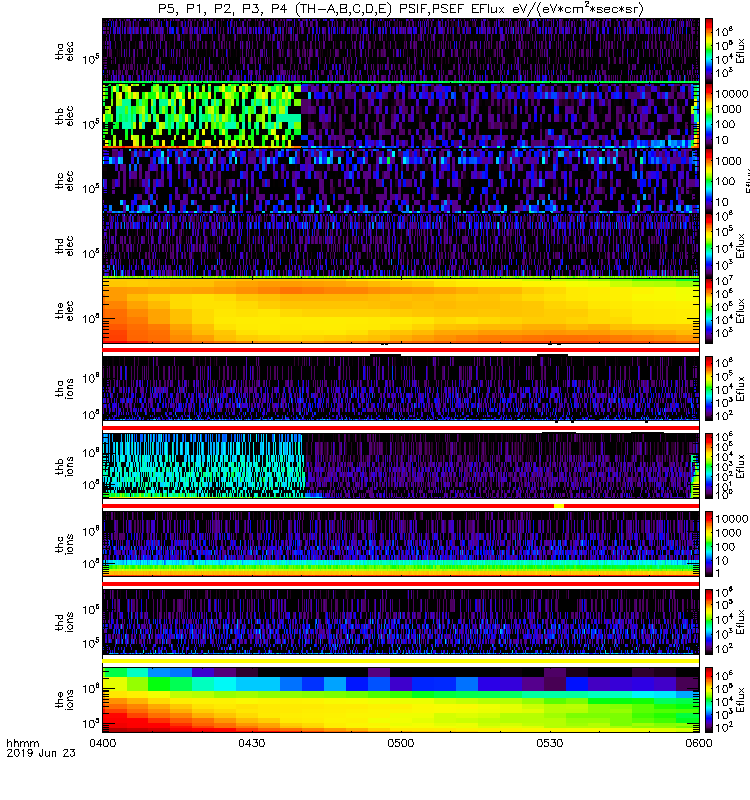Click the Eflux label of tha ions colorbar
The image size is (750, 800).
coord(740,388)
